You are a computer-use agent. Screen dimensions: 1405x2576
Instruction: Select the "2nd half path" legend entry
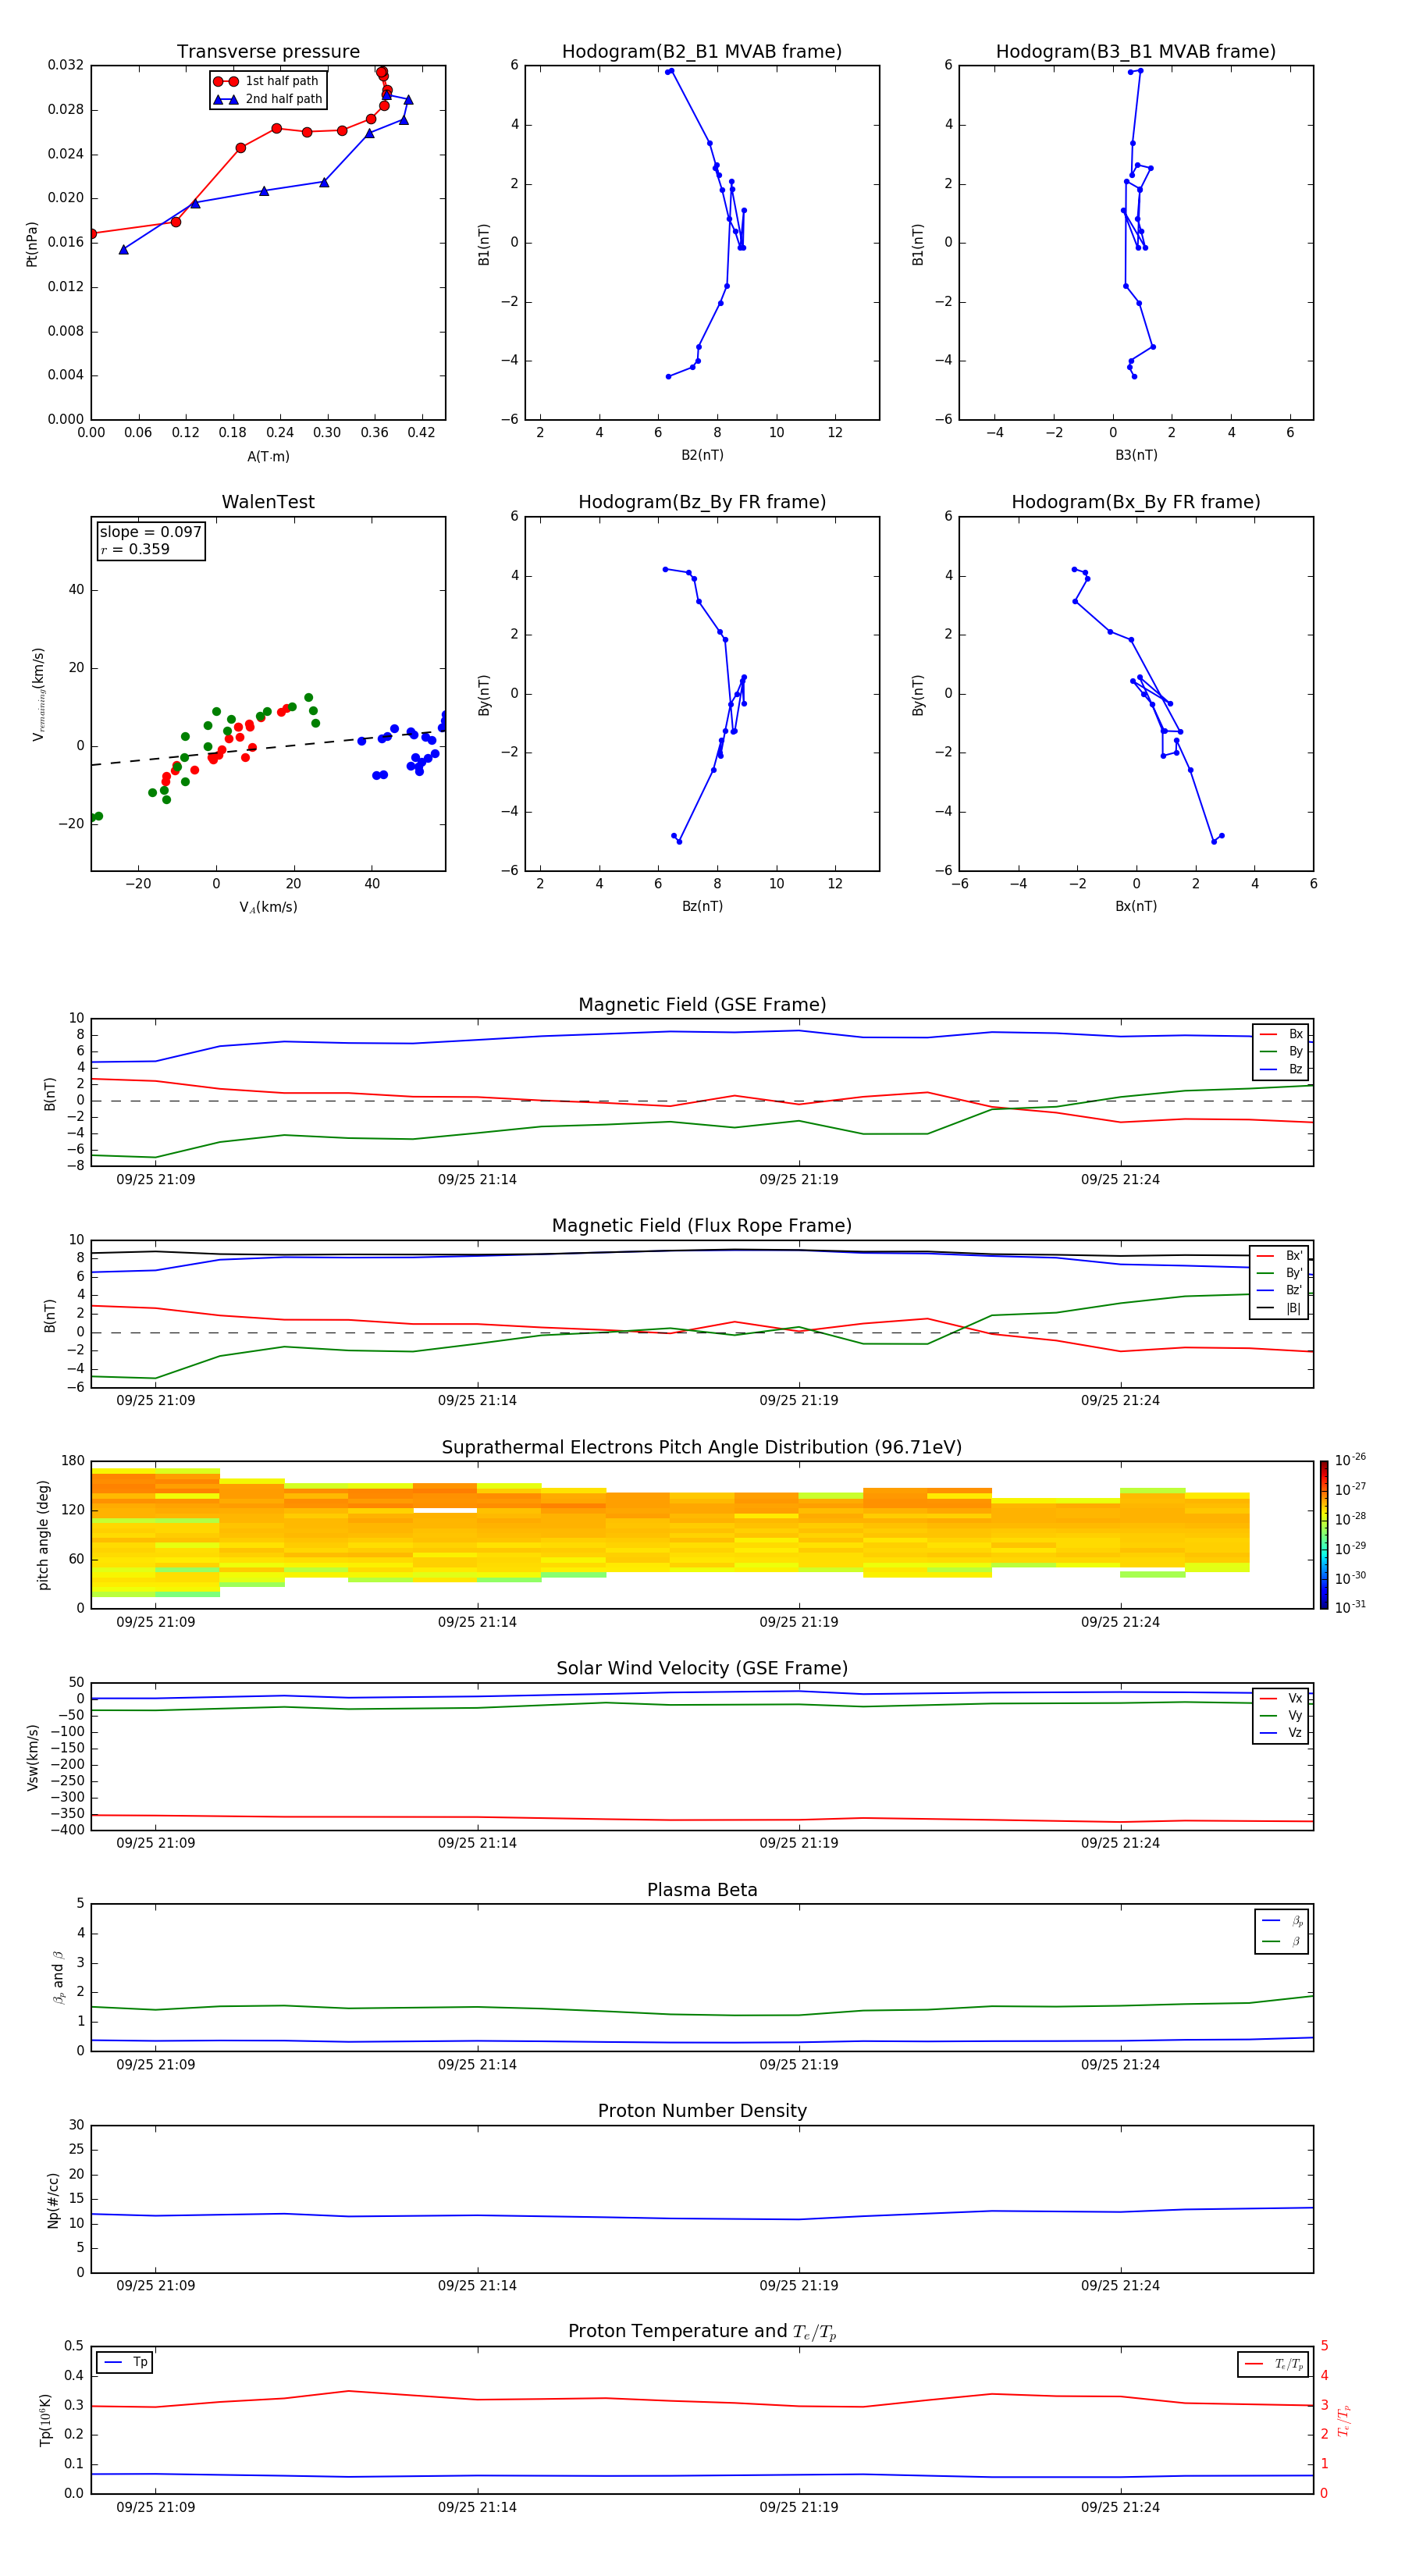point(268,99)
